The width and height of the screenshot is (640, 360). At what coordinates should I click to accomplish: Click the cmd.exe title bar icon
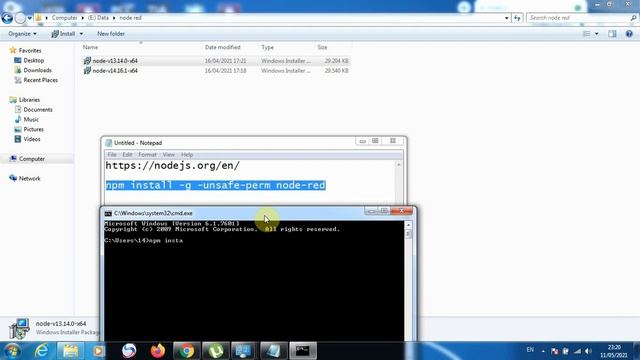coord(108,213)
